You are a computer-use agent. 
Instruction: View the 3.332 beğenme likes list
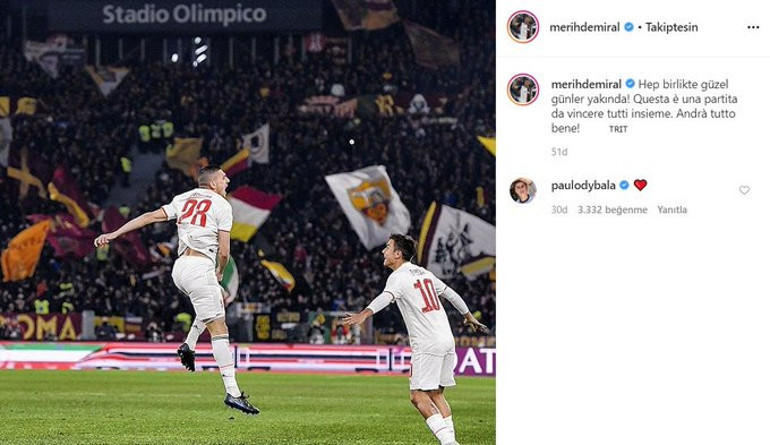(612, 210)
